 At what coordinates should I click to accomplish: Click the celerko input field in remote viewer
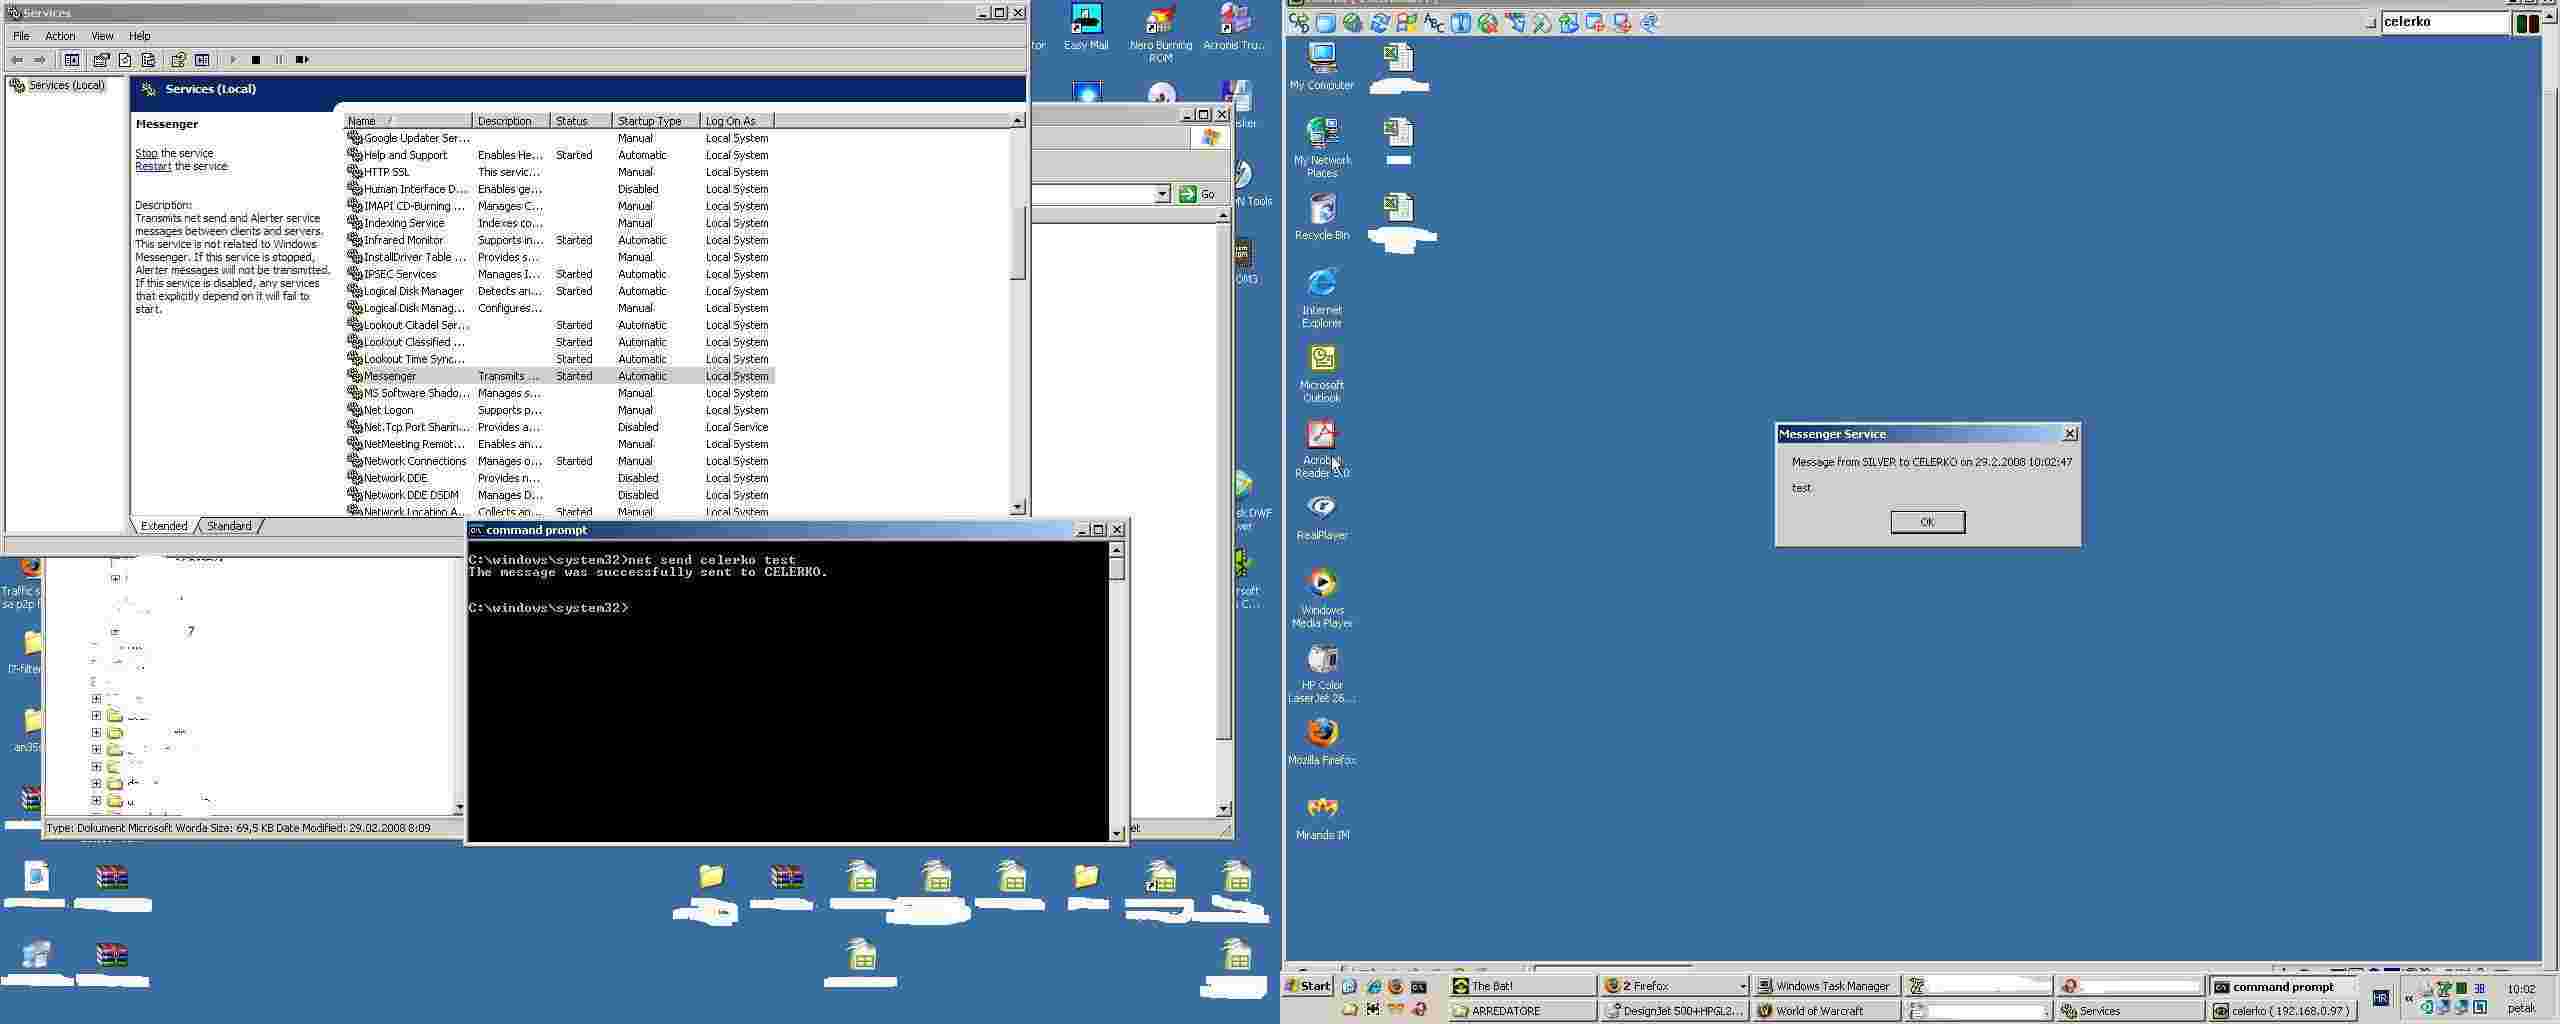2445,22
